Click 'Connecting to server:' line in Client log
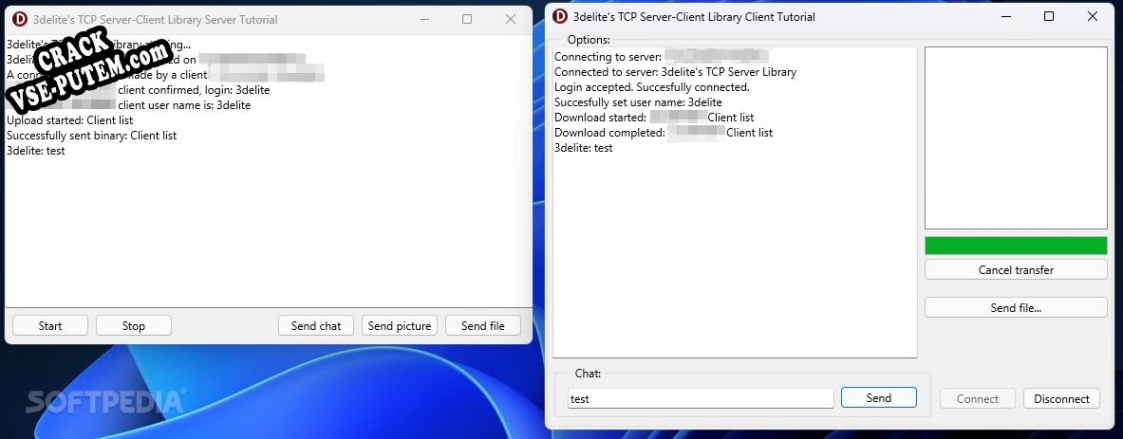 [x=661, y=57]
